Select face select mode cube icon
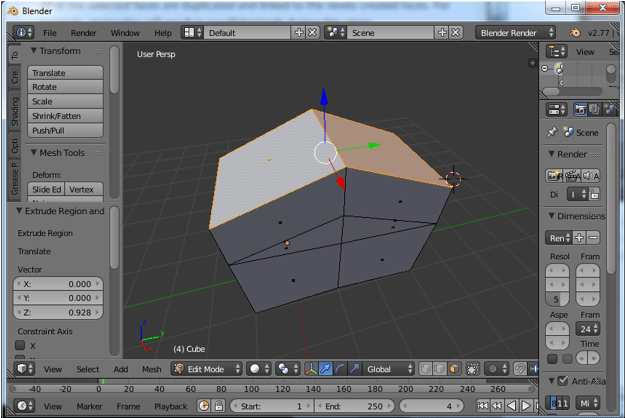Image resolution: width=625 pixels, height=418 pixels. pyautogui.click(x=455, y=369)
